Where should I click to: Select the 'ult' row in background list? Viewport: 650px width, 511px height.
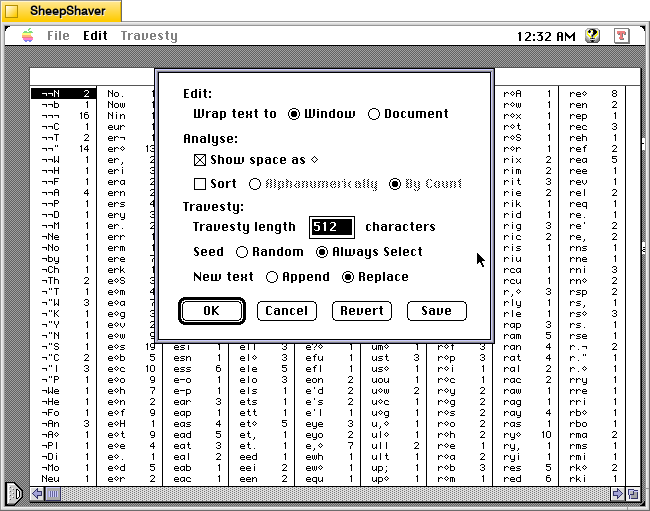[394, 457]
